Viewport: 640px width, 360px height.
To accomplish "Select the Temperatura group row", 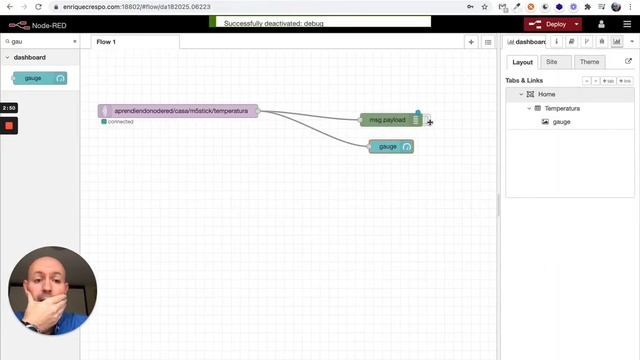I will [570, 108].
